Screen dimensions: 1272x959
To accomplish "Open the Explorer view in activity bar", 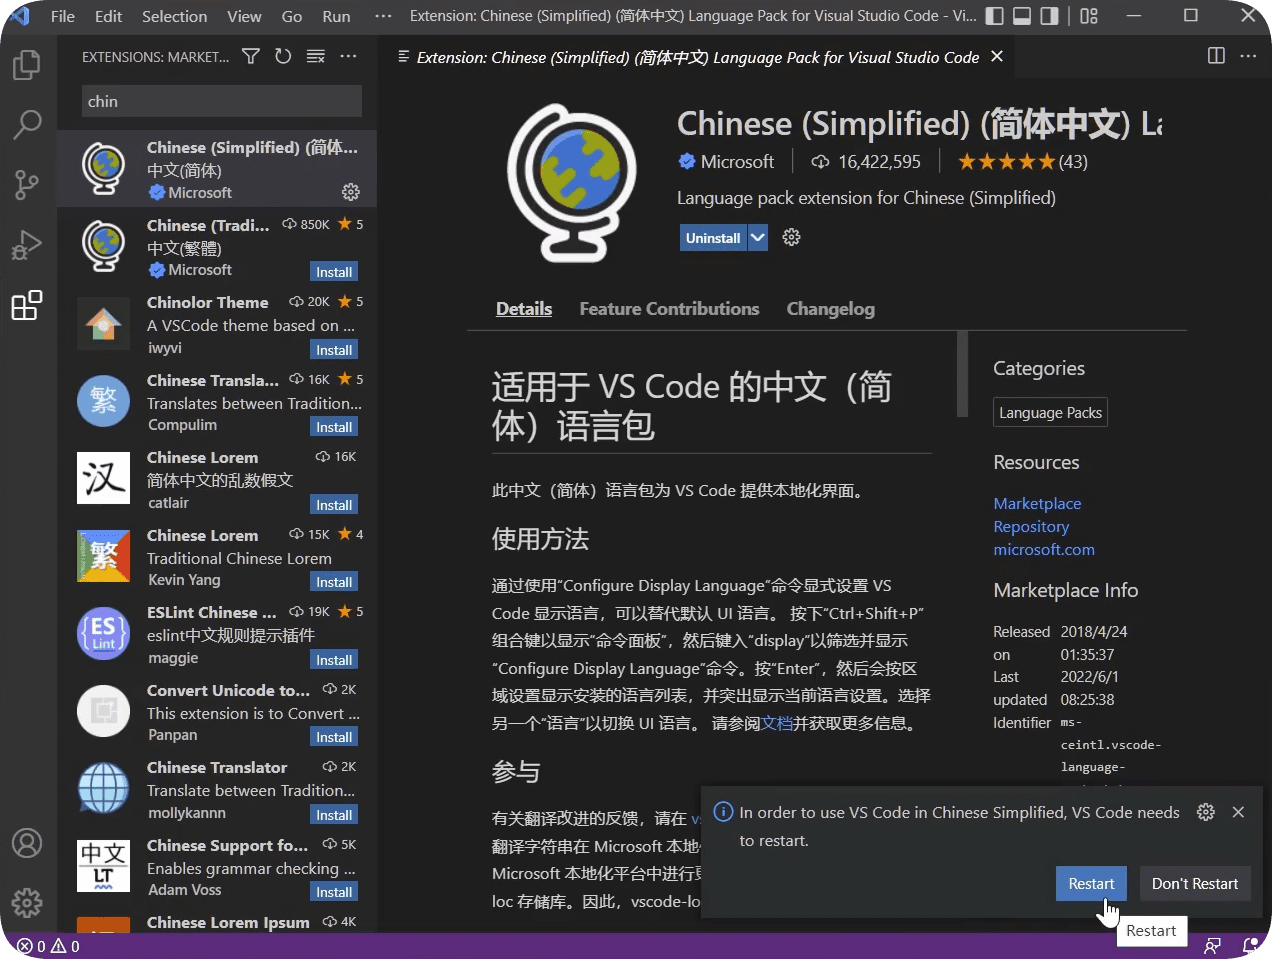I will click(x=27, y=65).
